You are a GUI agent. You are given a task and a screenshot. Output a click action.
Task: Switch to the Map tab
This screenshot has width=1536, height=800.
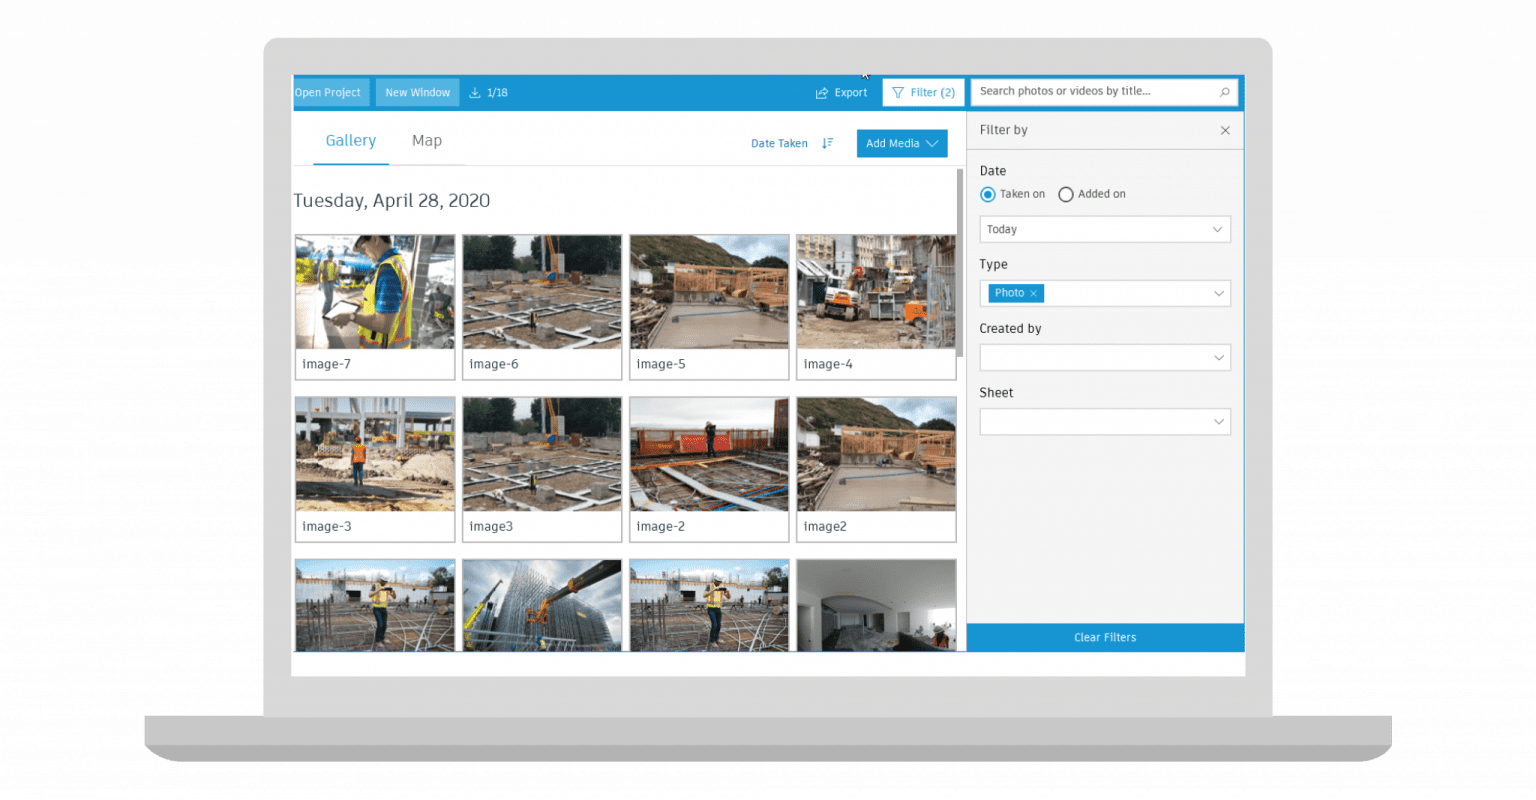click(x=427, y=141)
